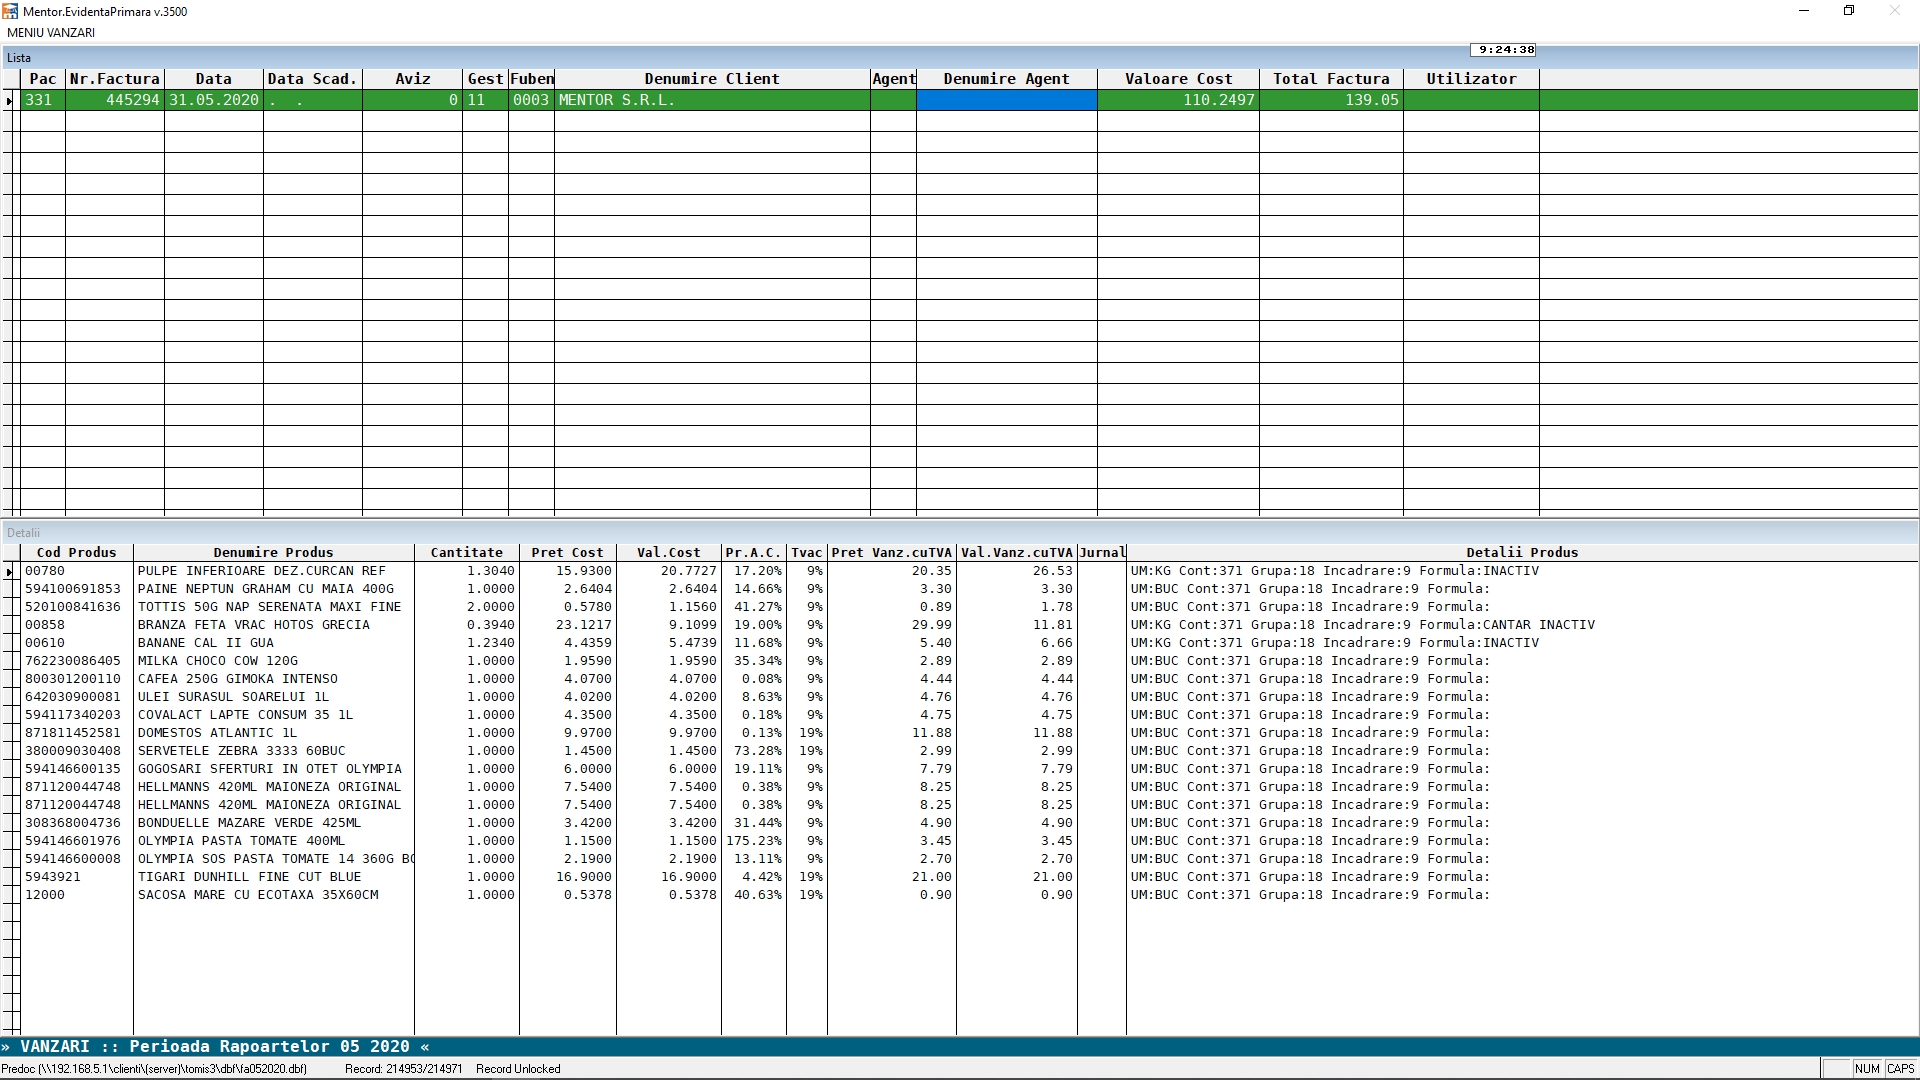Select product row PULPE INFERIOARE DEZ.CURCAN REF
This screenshot has width=1920, height=1080.
261,571
